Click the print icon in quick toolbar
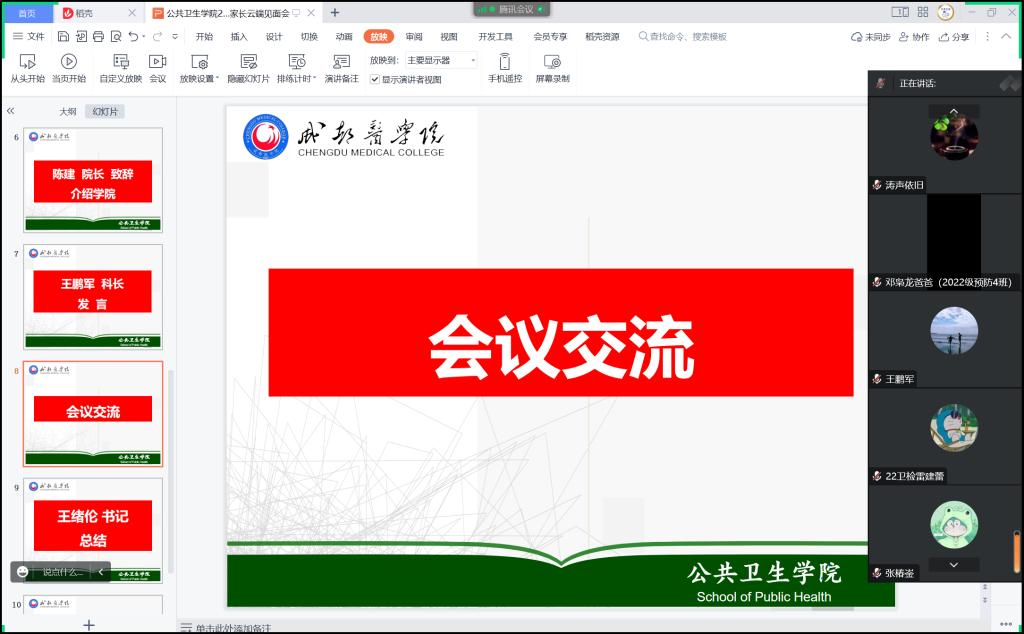1024x634 pixels. click(x=98, y=37)
